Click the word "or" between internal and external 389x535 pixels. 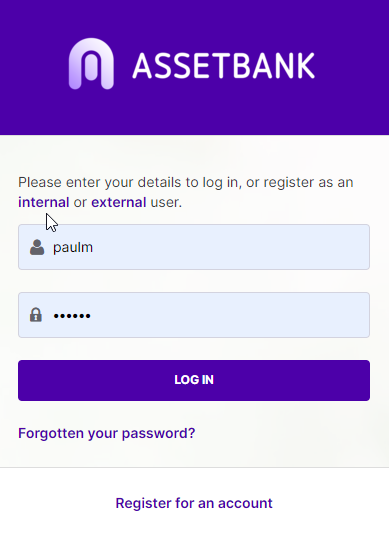tap(80, 203)
